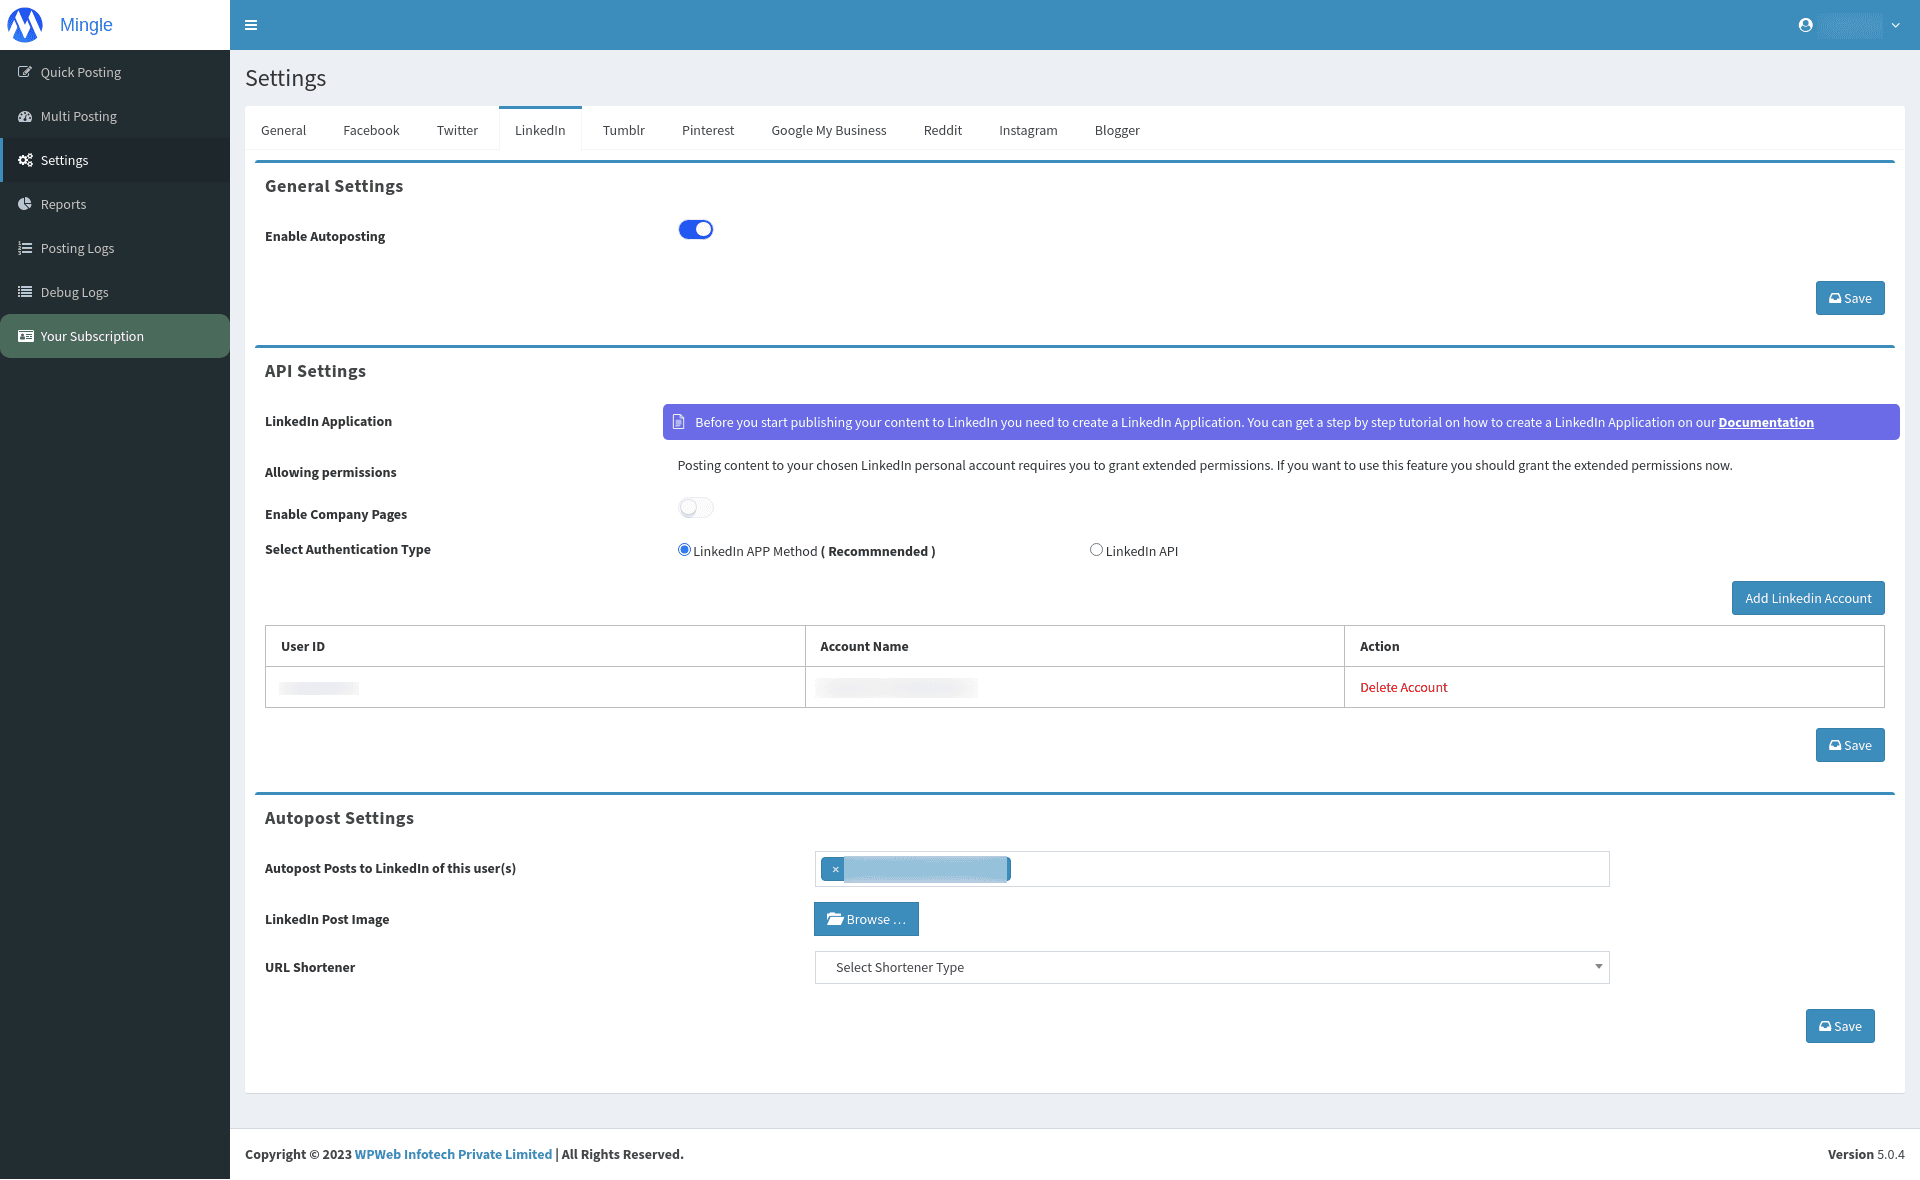Open Reports from the sidebar

coord(64,203)
